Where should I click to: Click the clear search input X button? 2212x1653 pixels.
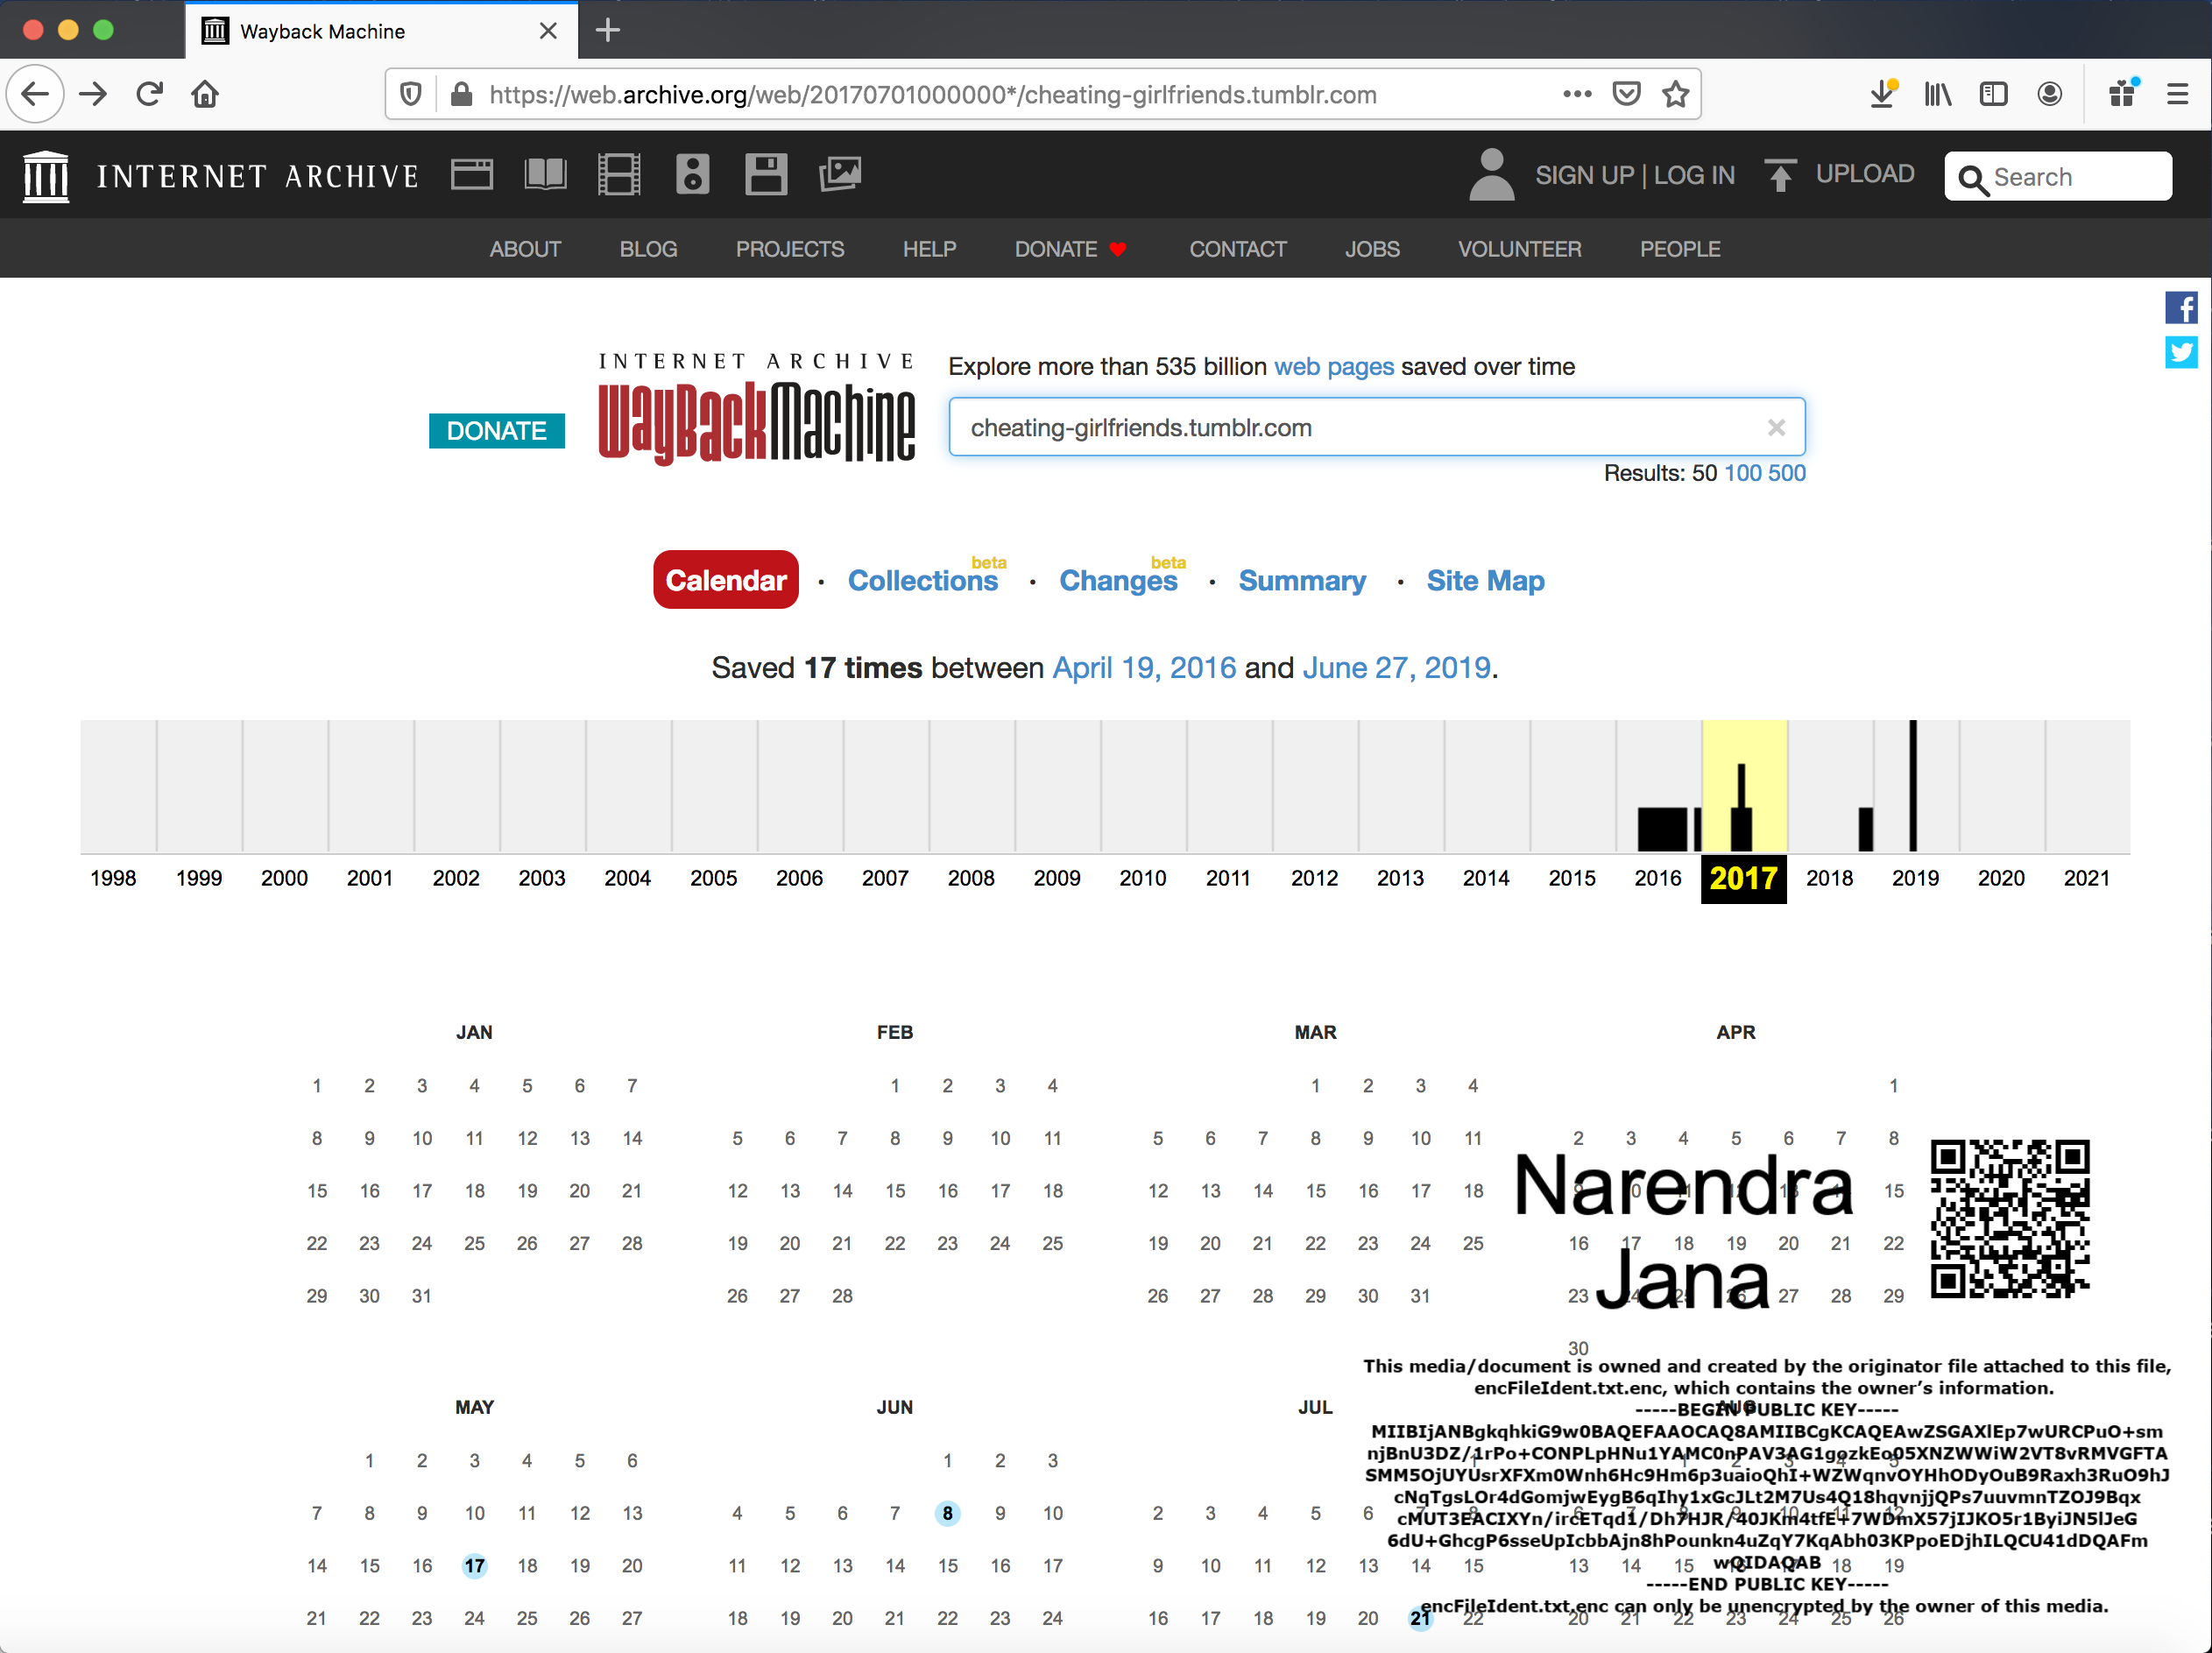[x=1777, y=427]
